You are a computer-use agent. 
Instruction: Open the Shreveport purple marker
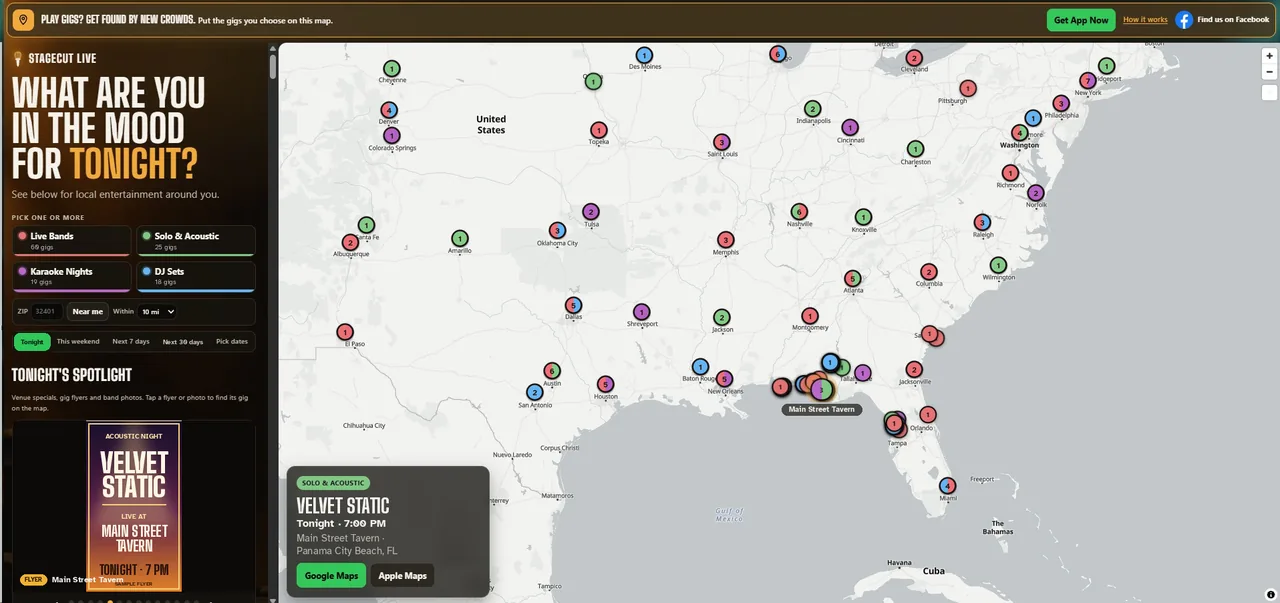click(642, 312)
